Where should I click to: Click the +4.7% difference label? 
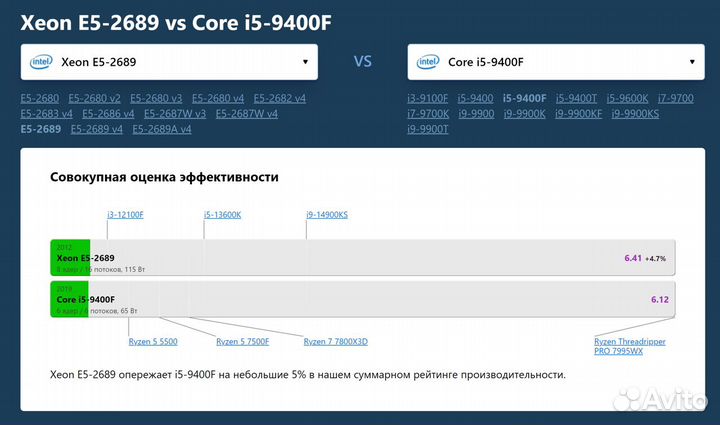pyautogui.click(x=655, y=259)
